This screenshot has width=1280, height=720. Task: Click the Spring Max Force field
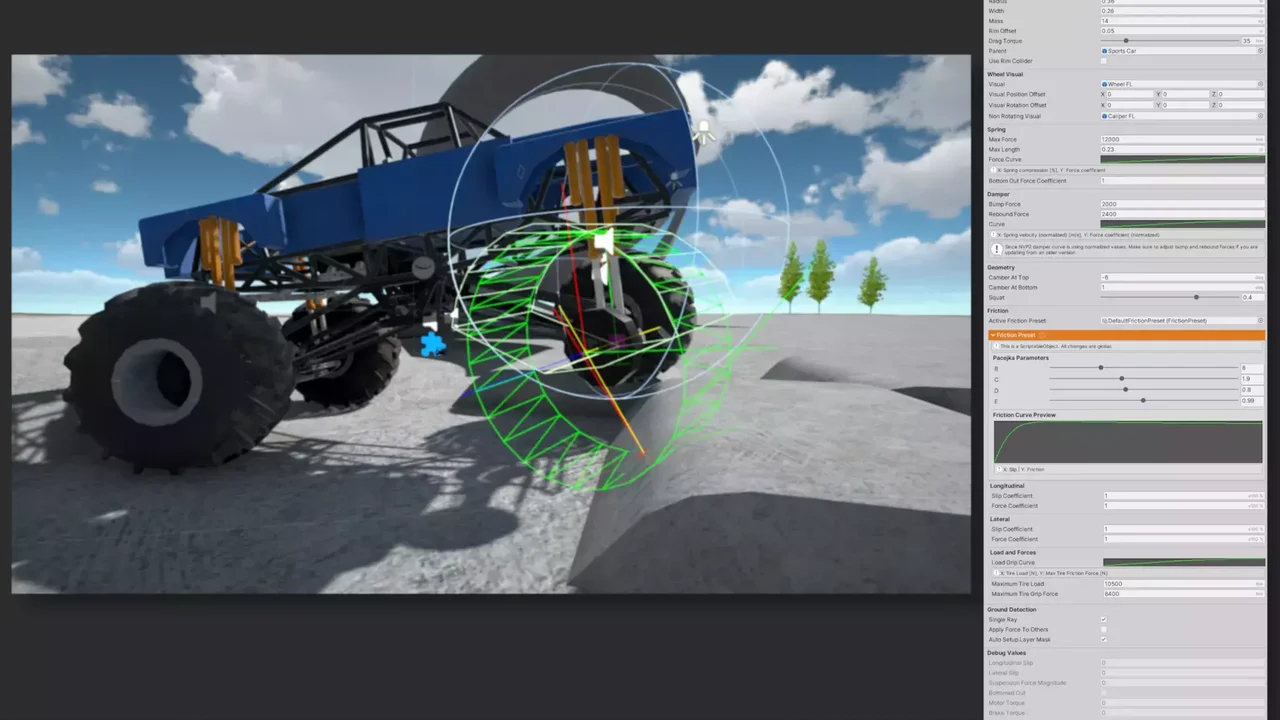coord(1183,139)
